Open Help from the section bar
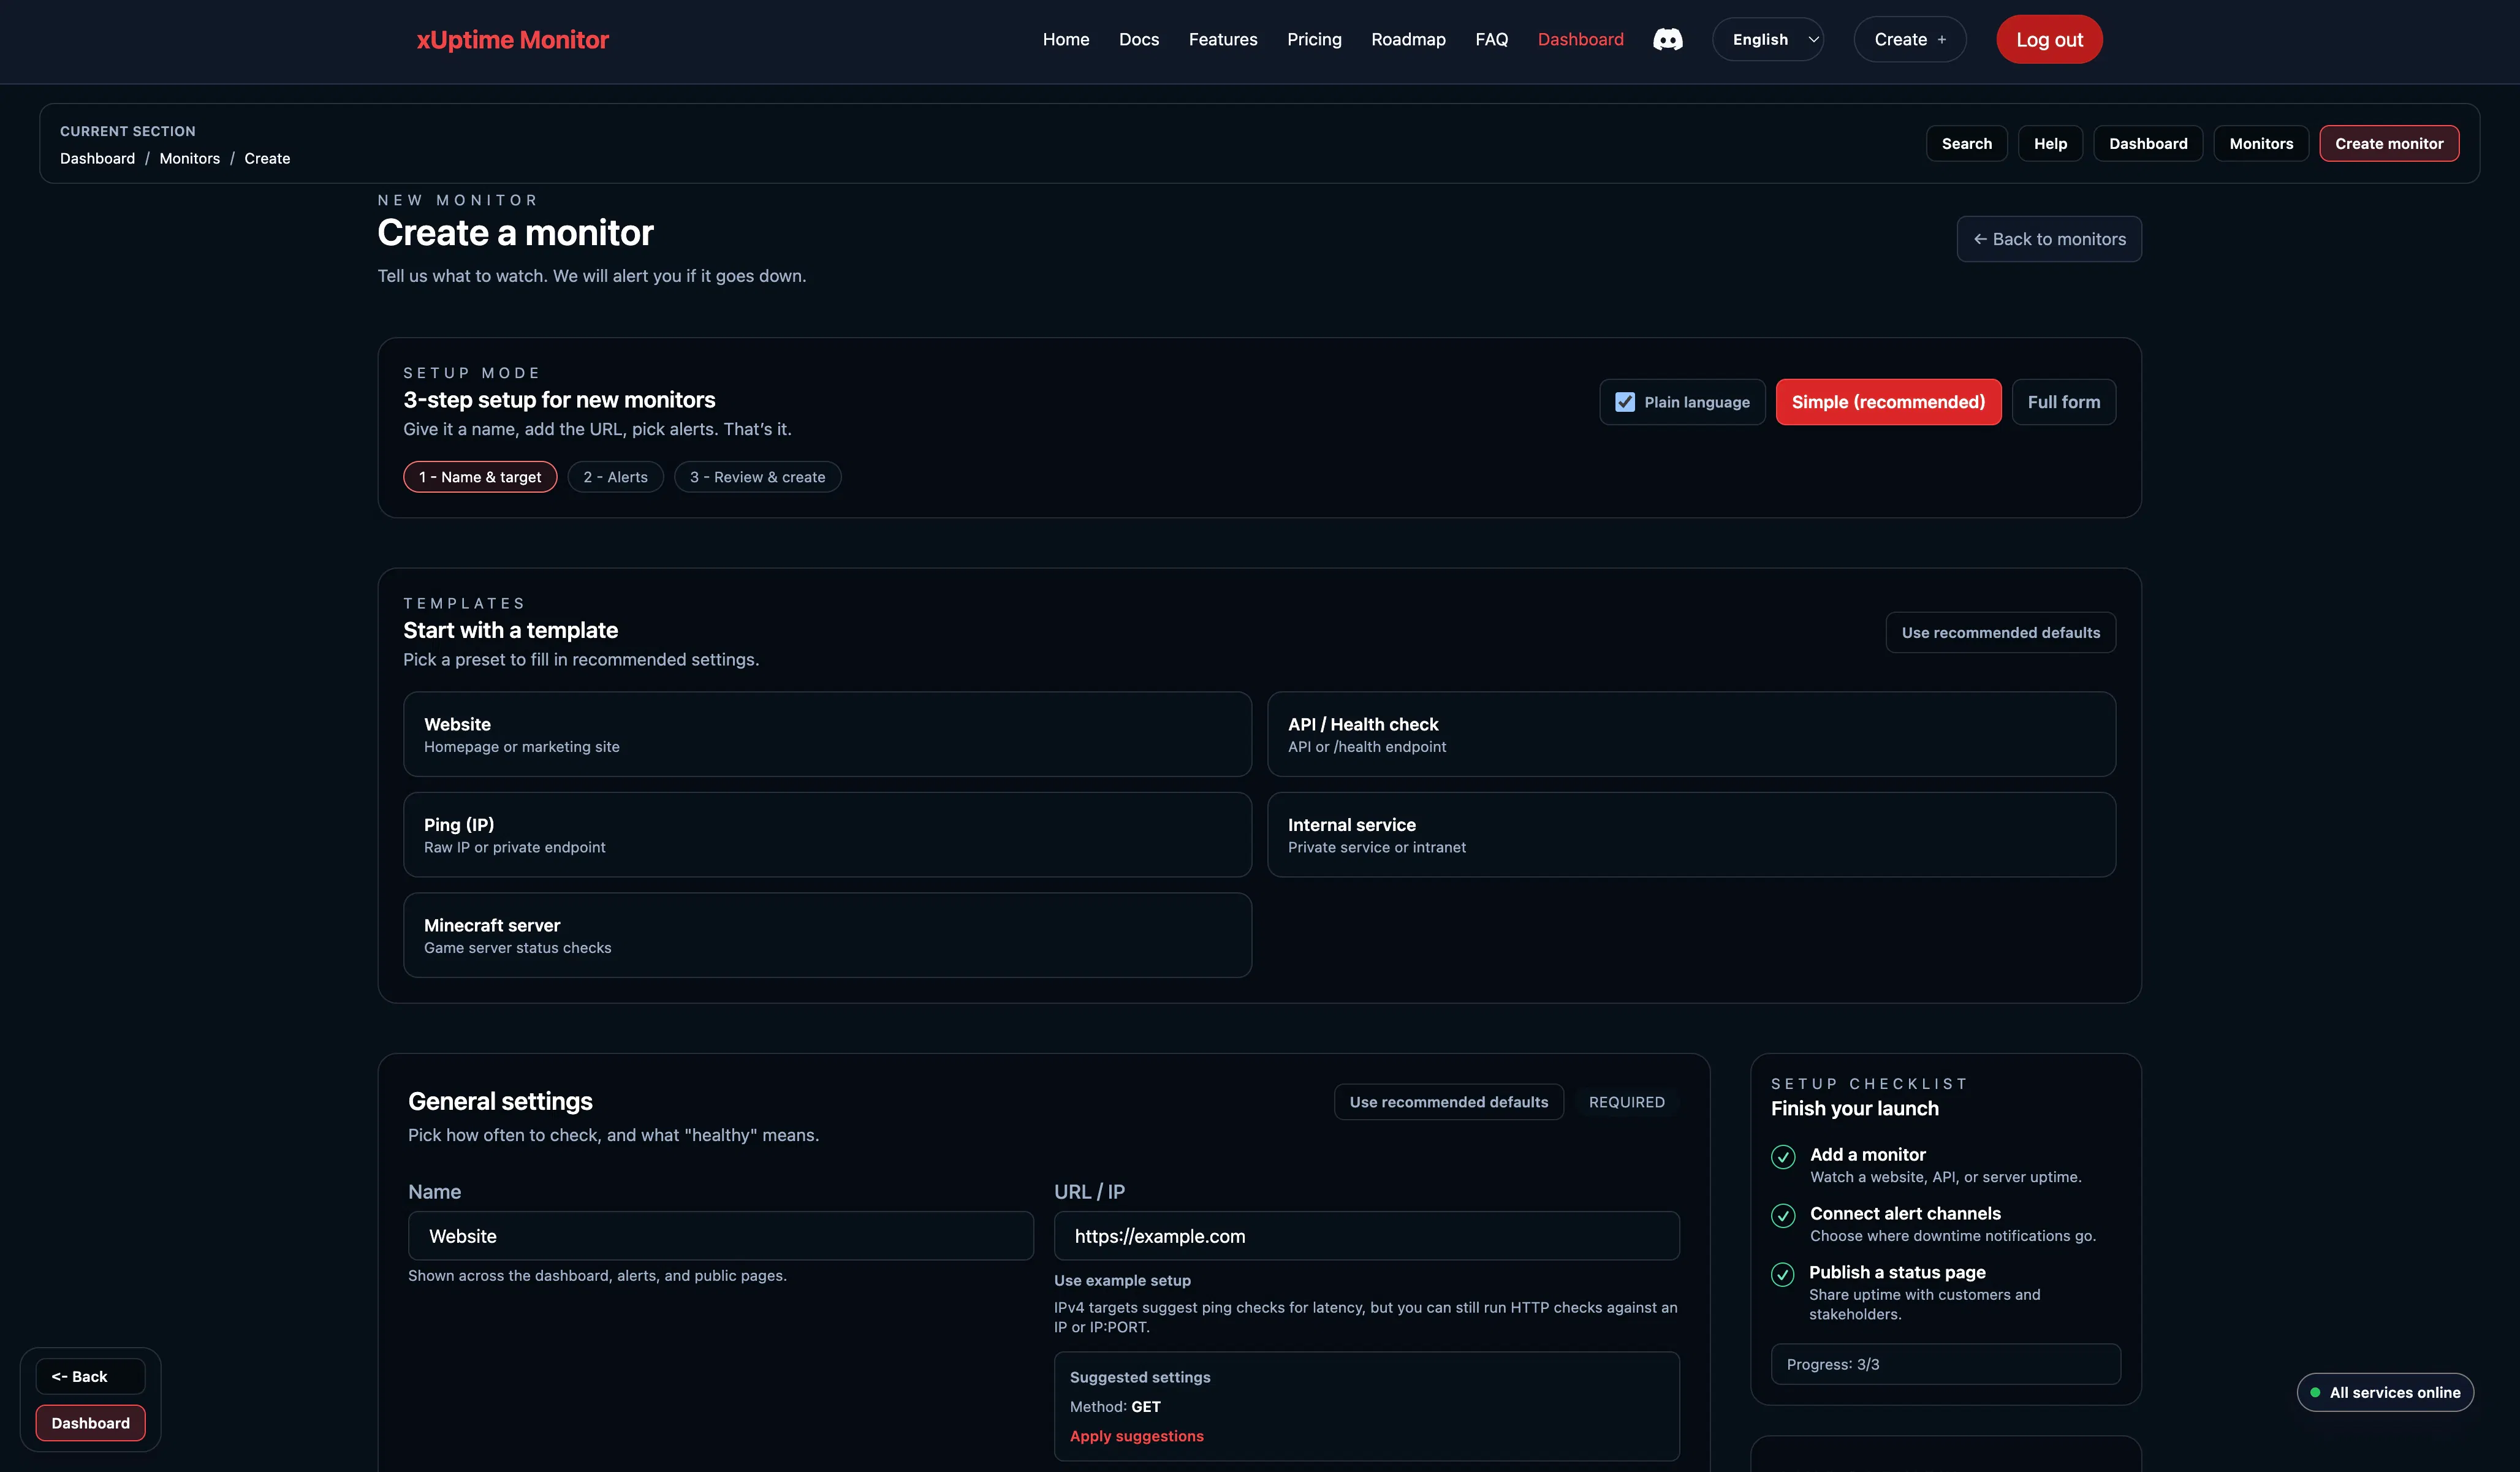The height and width of the screenshot is (1472, 2520). [2050, 143]
